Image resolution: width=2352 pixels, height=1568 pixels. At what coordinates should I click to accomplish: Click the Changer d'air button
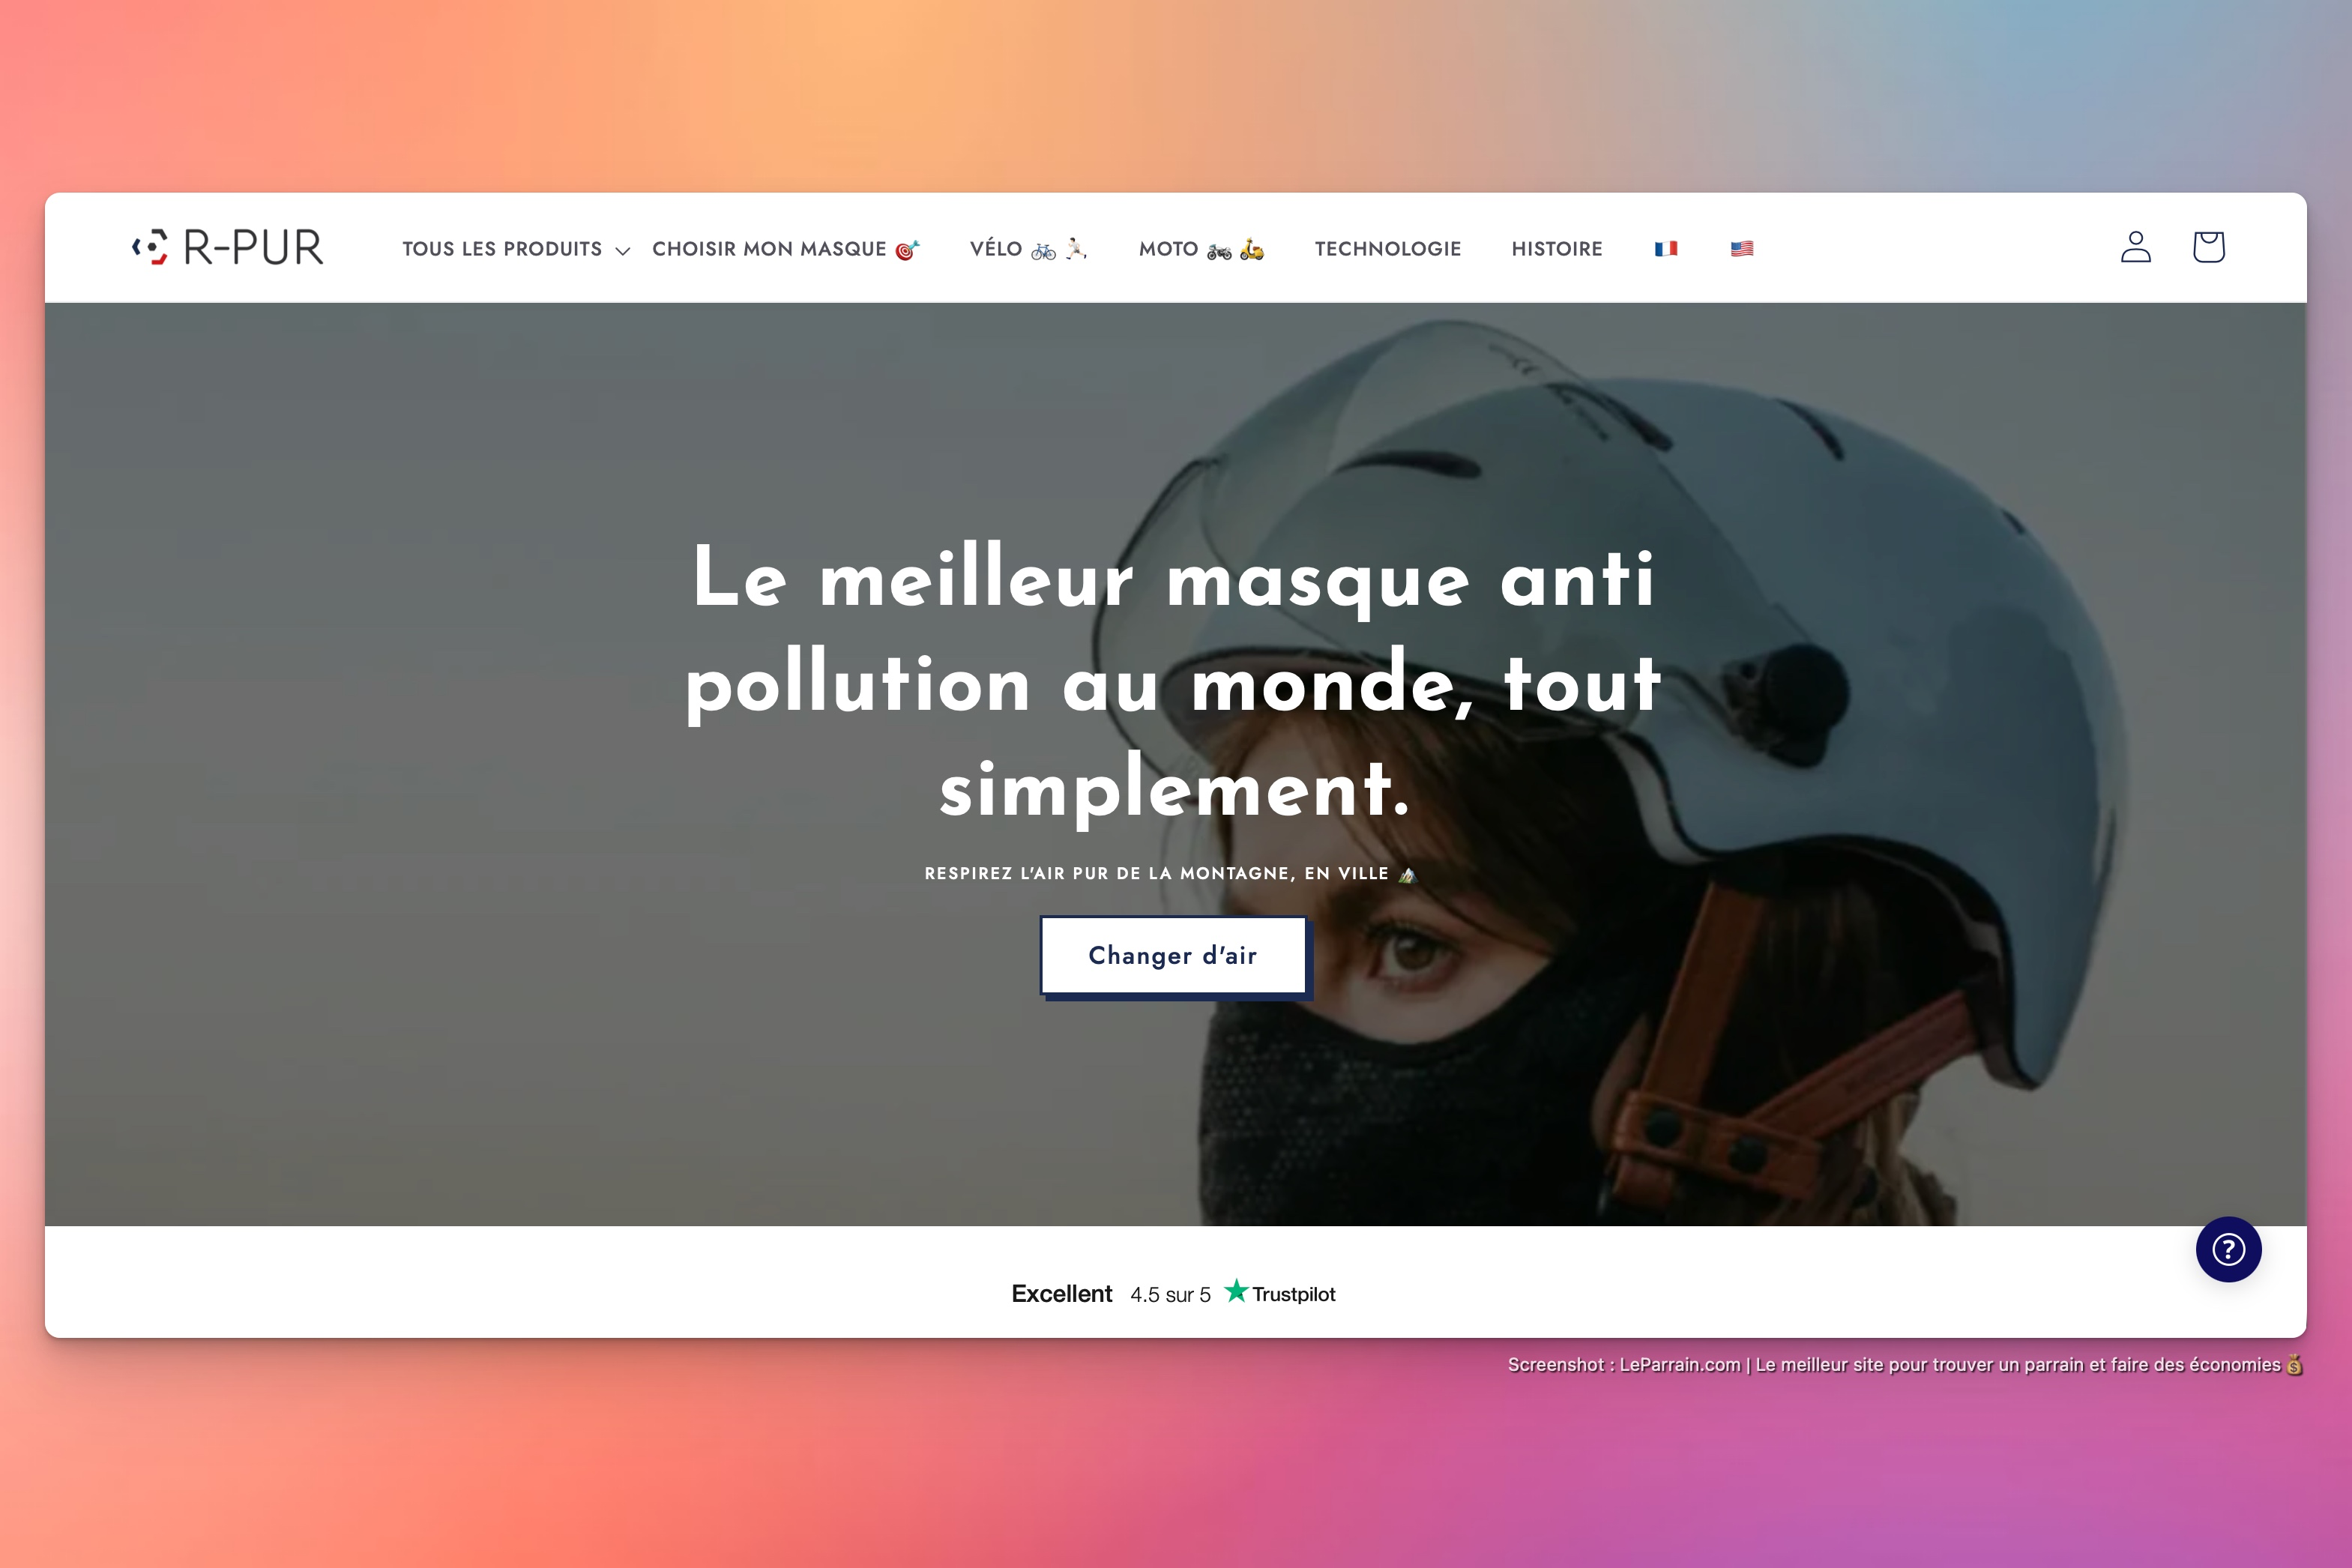1174,956
